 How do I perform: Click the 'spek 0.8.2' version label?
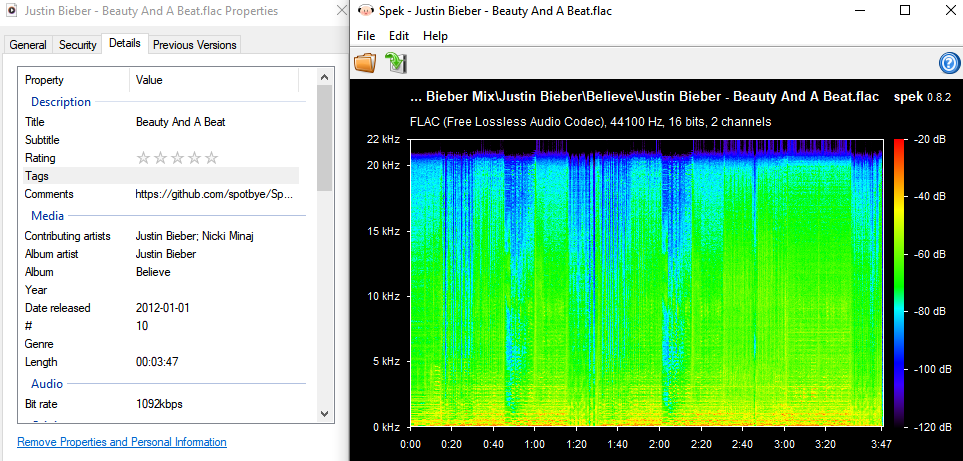coord(922,97)
